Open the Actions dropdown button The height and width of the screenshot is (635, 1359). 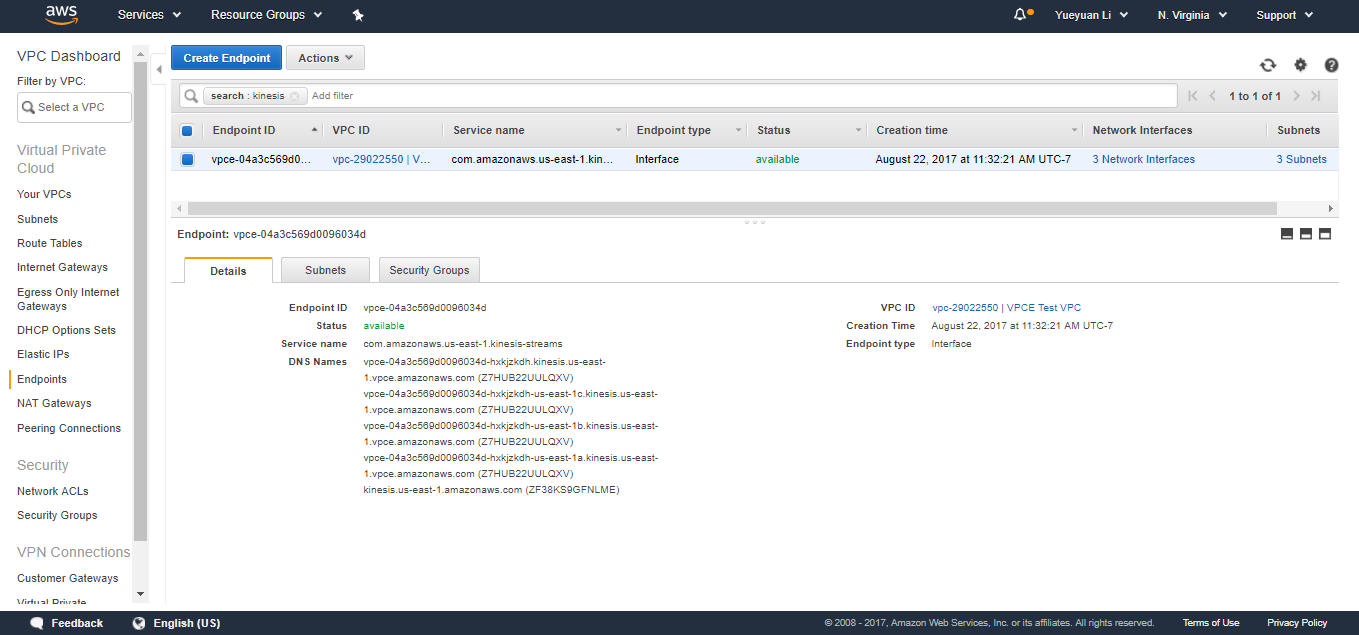[x=325, y=58]
